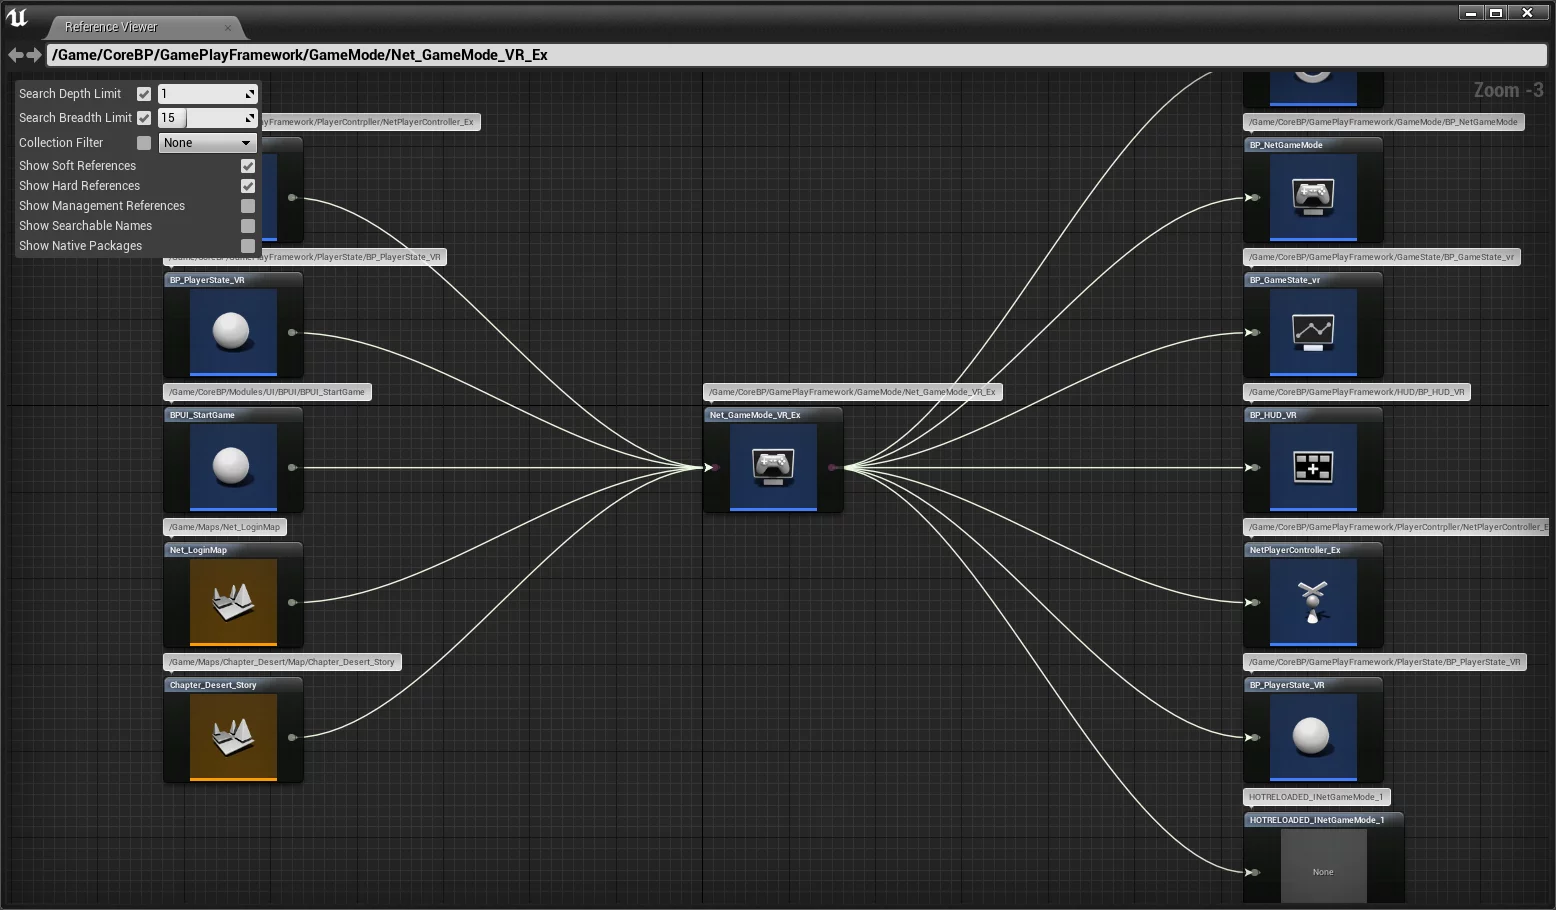The width and height of the screenshot is (1556, 910).
Task: Click the NetPlayerController_Ex node icon
Action: point(1313,601)
